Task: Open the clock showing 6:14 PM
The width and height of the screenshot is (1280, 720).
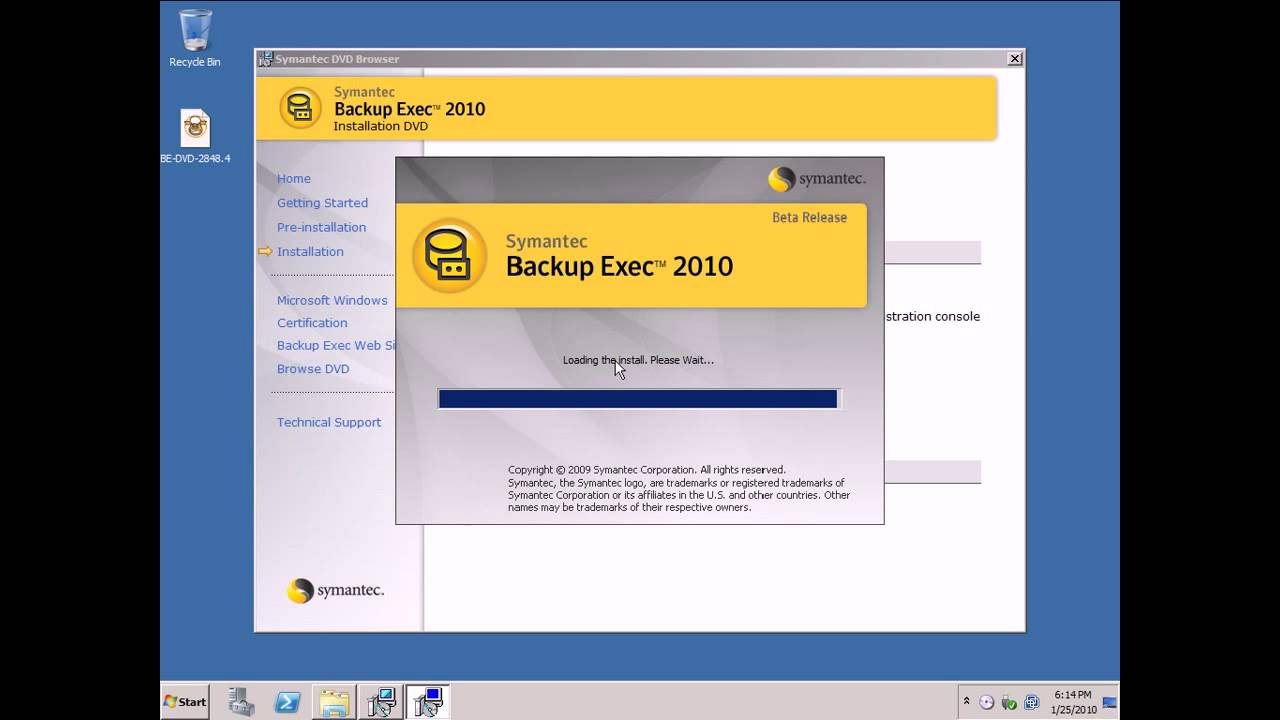Action: click(x=1073, y=702)
